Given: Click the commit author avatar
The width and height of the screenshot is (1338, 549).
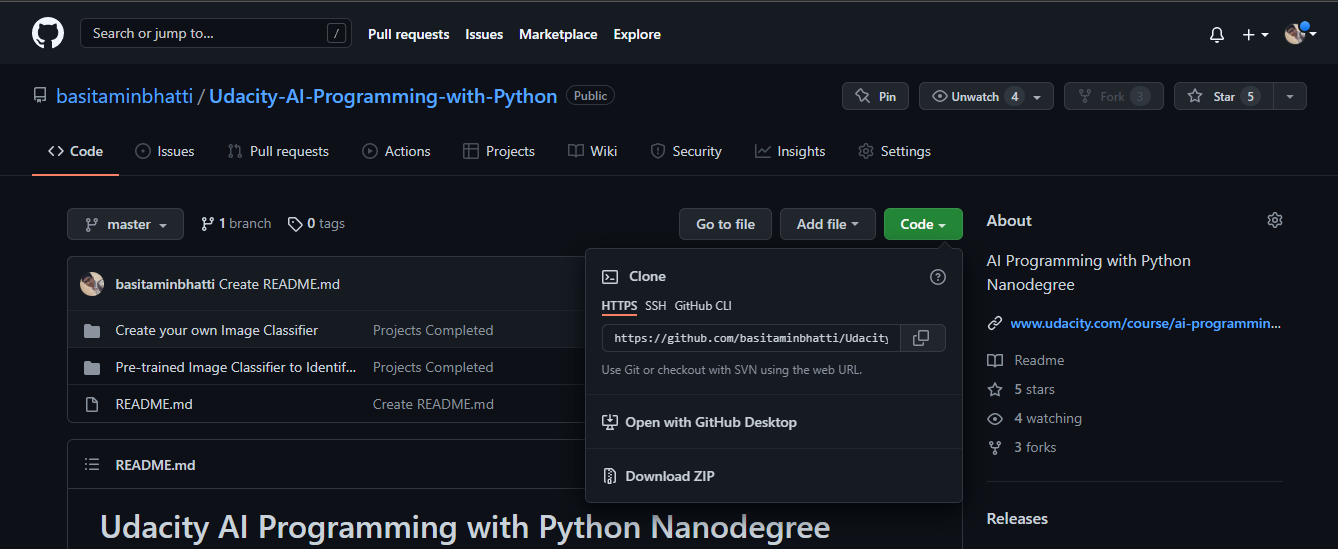Looking at the screenshot, I should pyautogui.click(x=92, y=284).
